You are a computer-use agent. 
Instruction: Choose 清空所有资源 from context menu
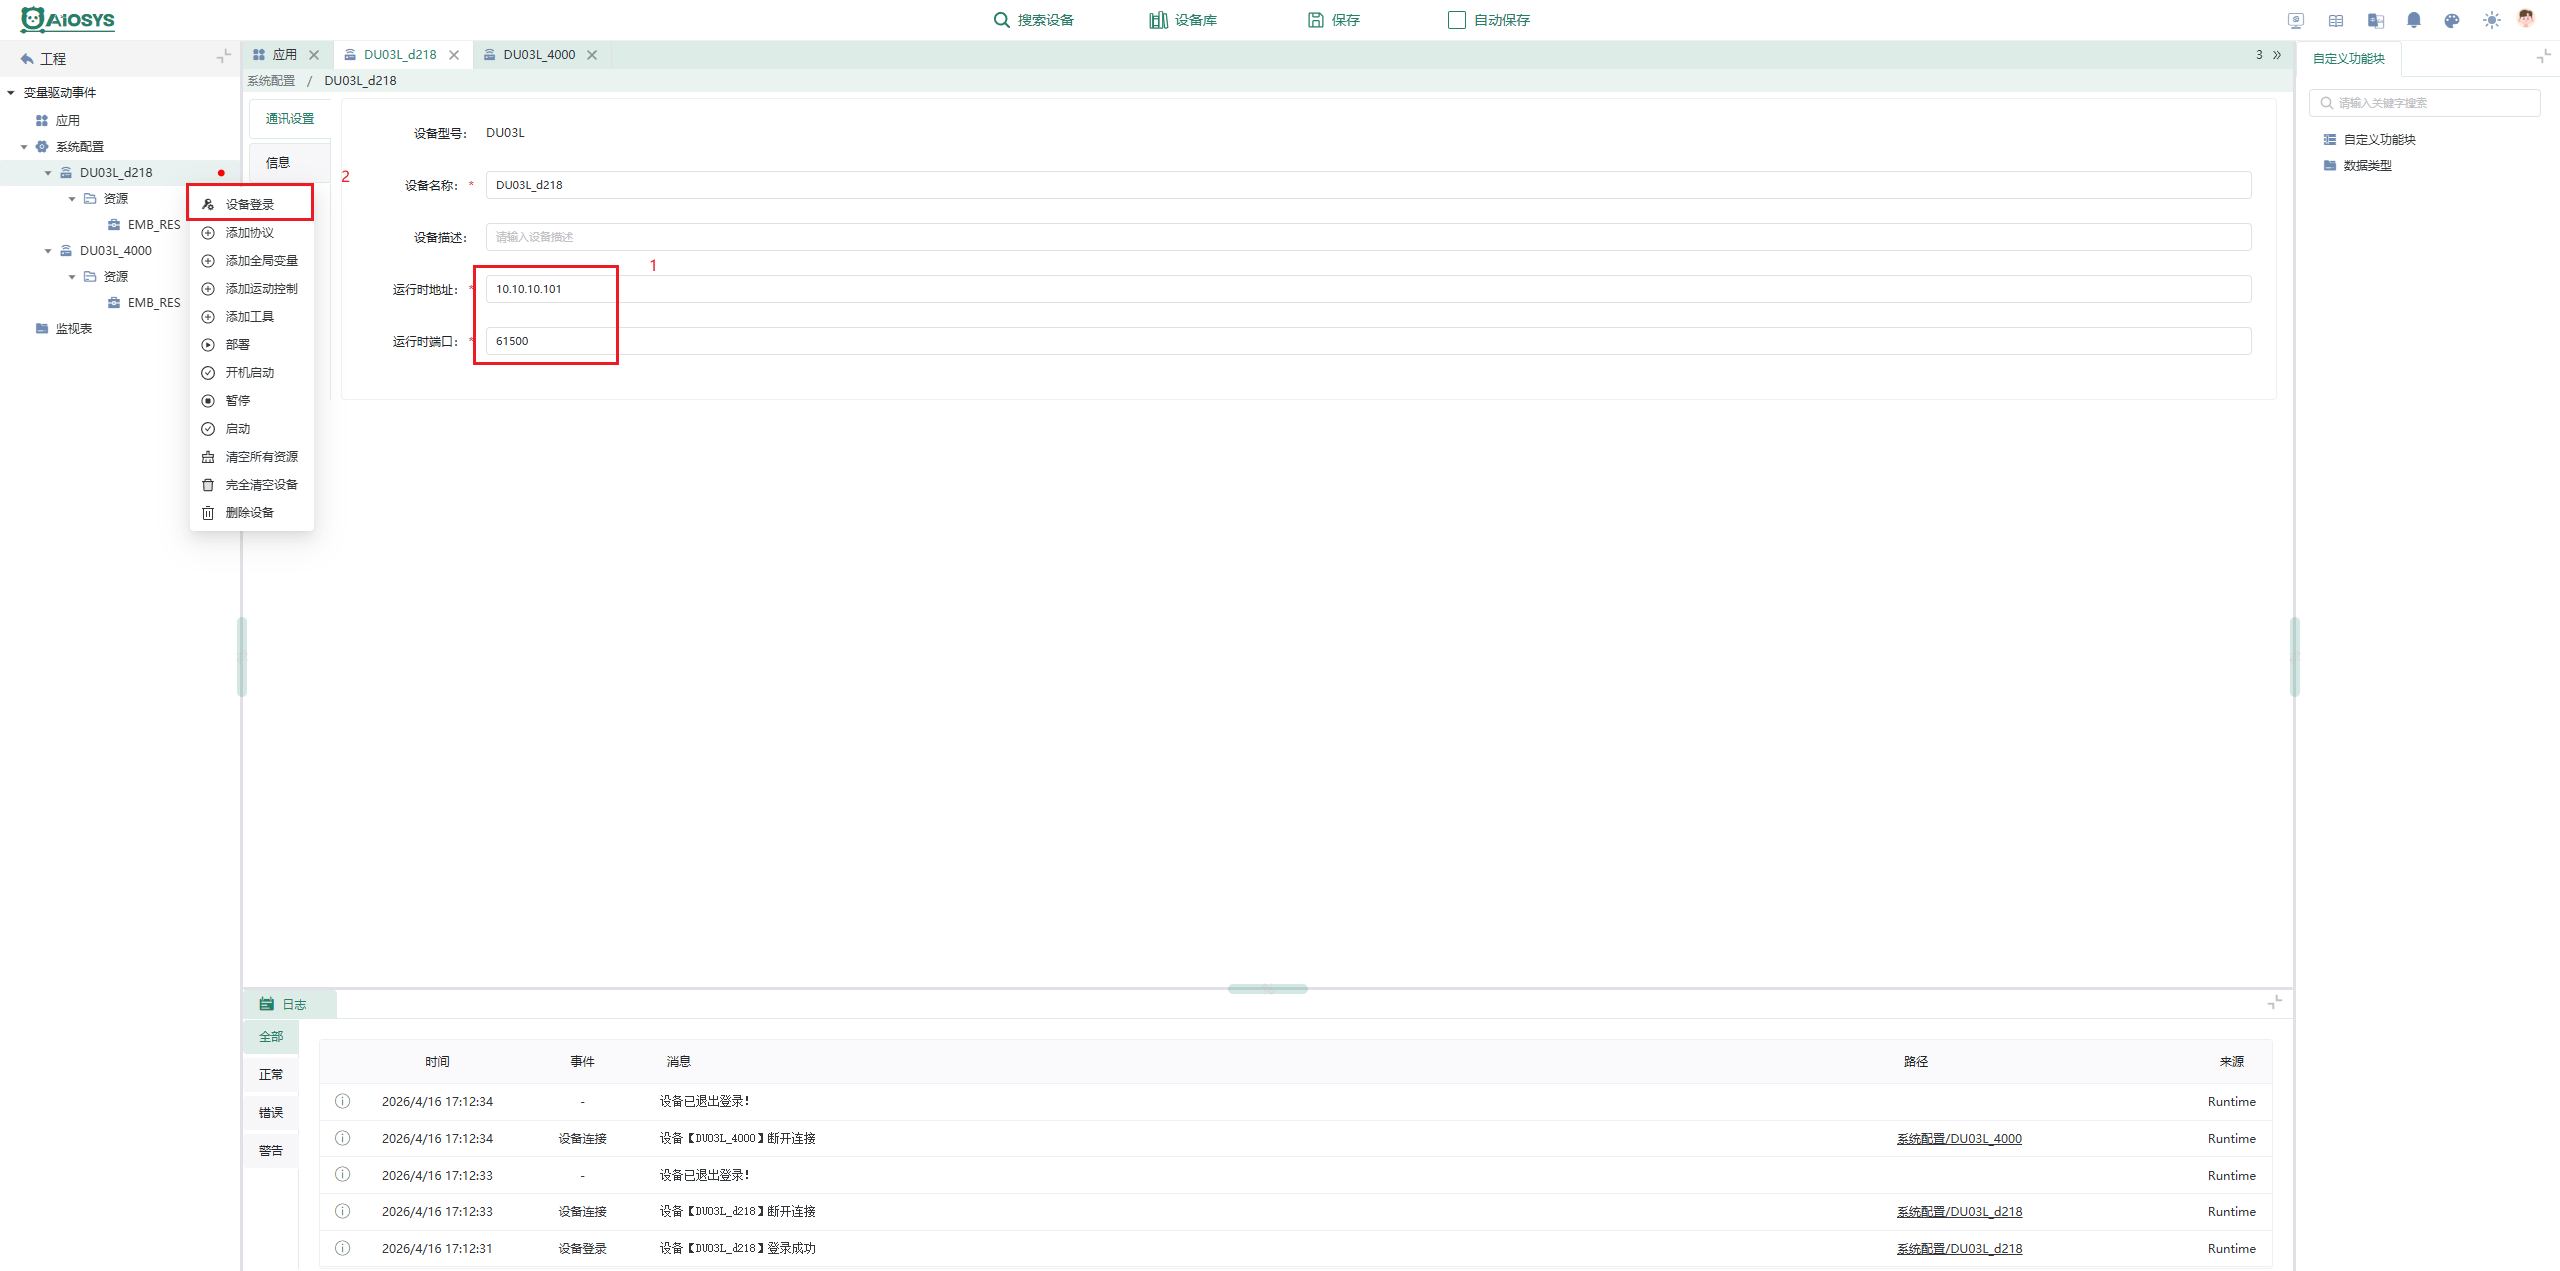251,457
